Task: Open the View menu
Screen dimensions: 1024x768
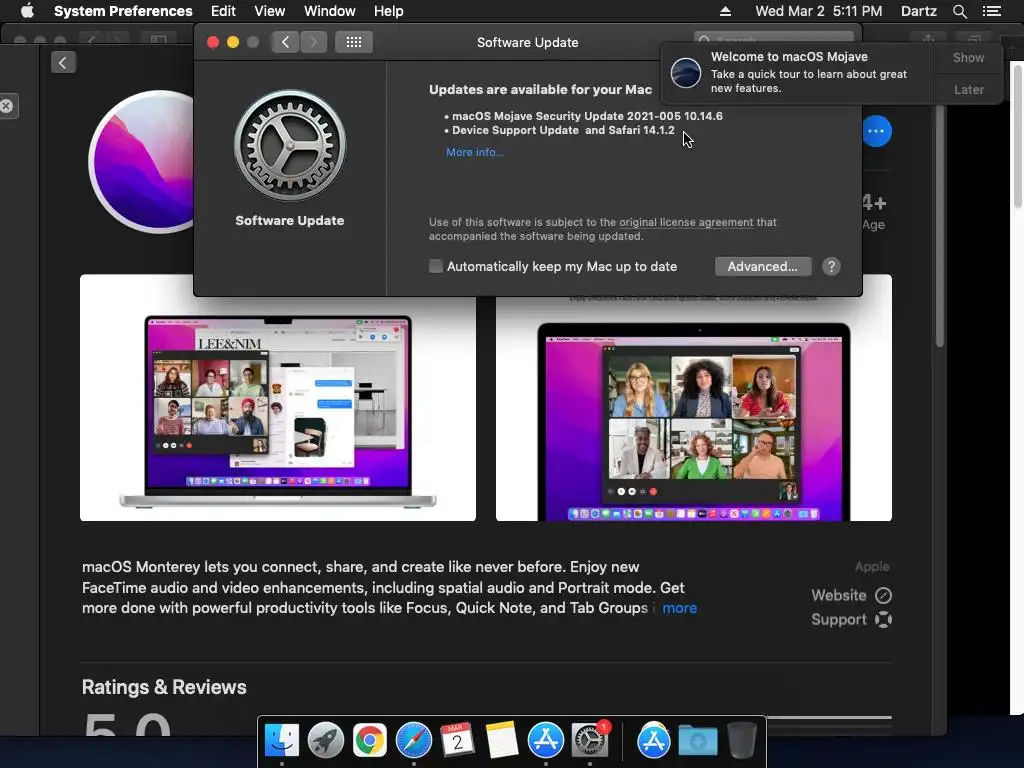Action: [269, 11]
